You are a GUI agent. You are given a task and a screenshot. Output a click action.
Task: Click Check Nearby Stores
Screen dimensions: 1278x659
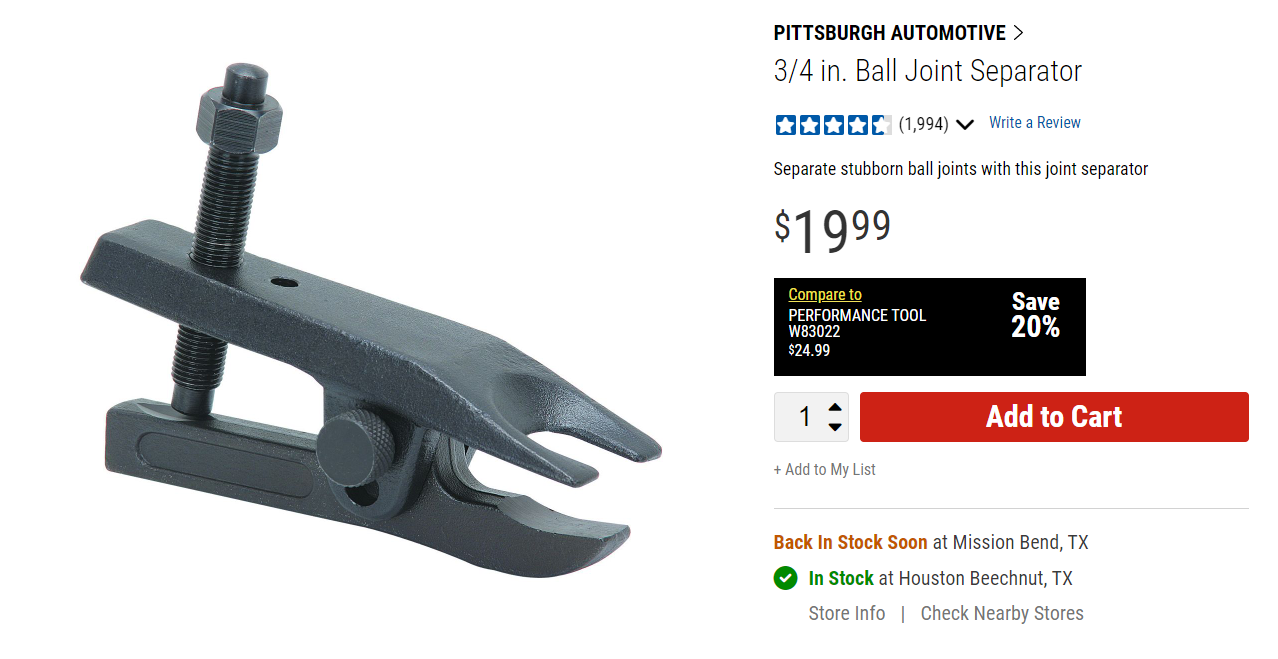(x=1002, y=613)
